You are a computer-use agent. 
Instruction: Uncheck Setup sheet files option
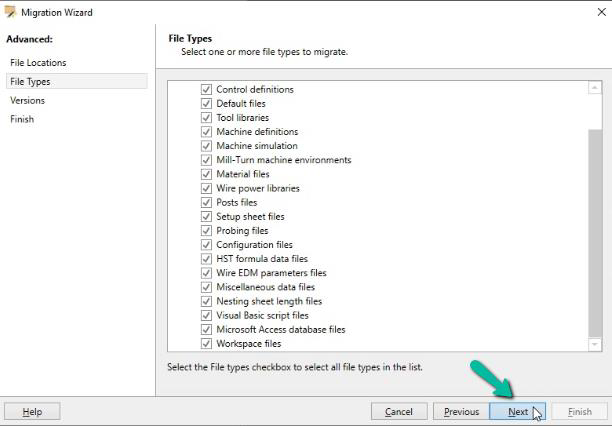pos(206,216)
